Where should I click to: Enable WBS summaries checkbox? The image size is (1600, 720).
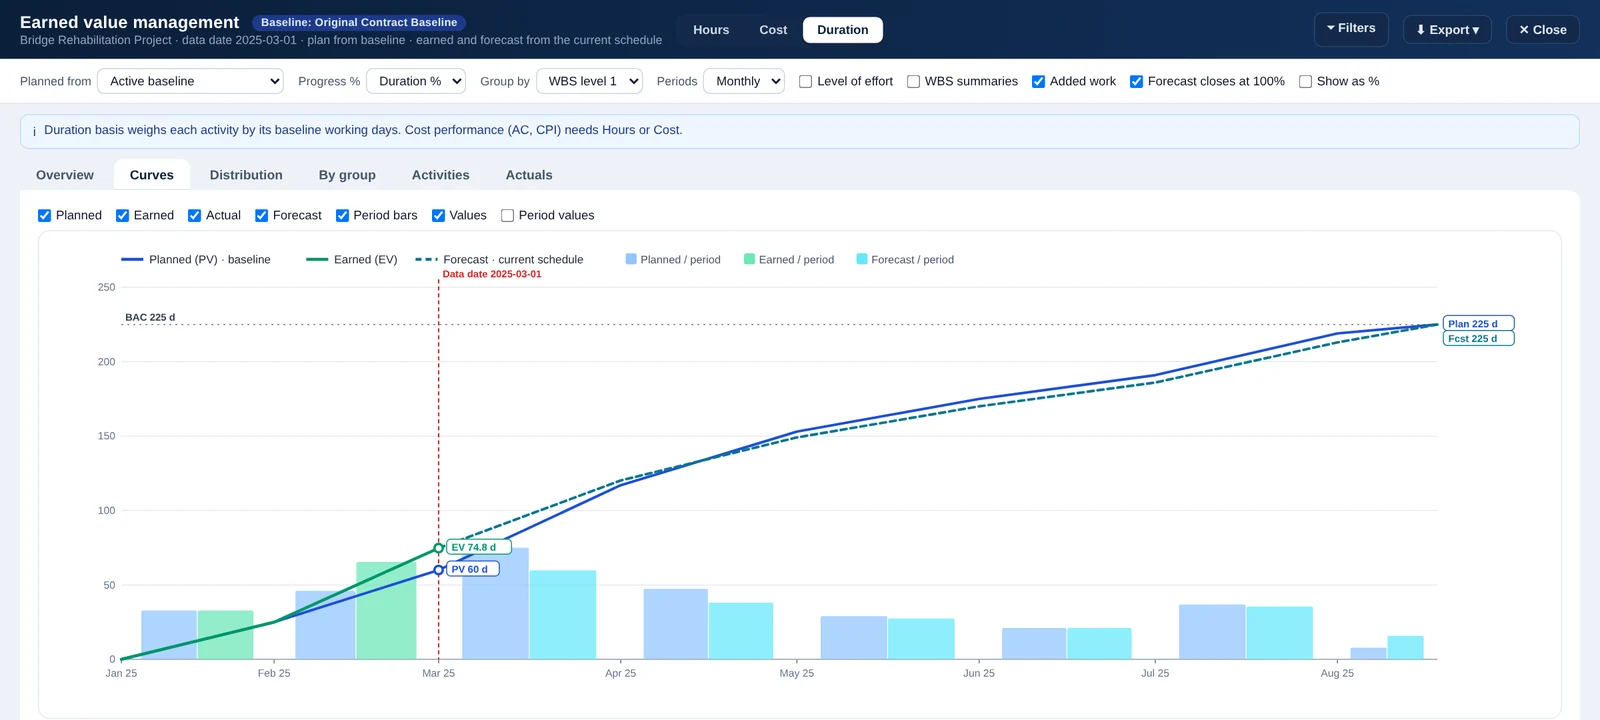913,82
